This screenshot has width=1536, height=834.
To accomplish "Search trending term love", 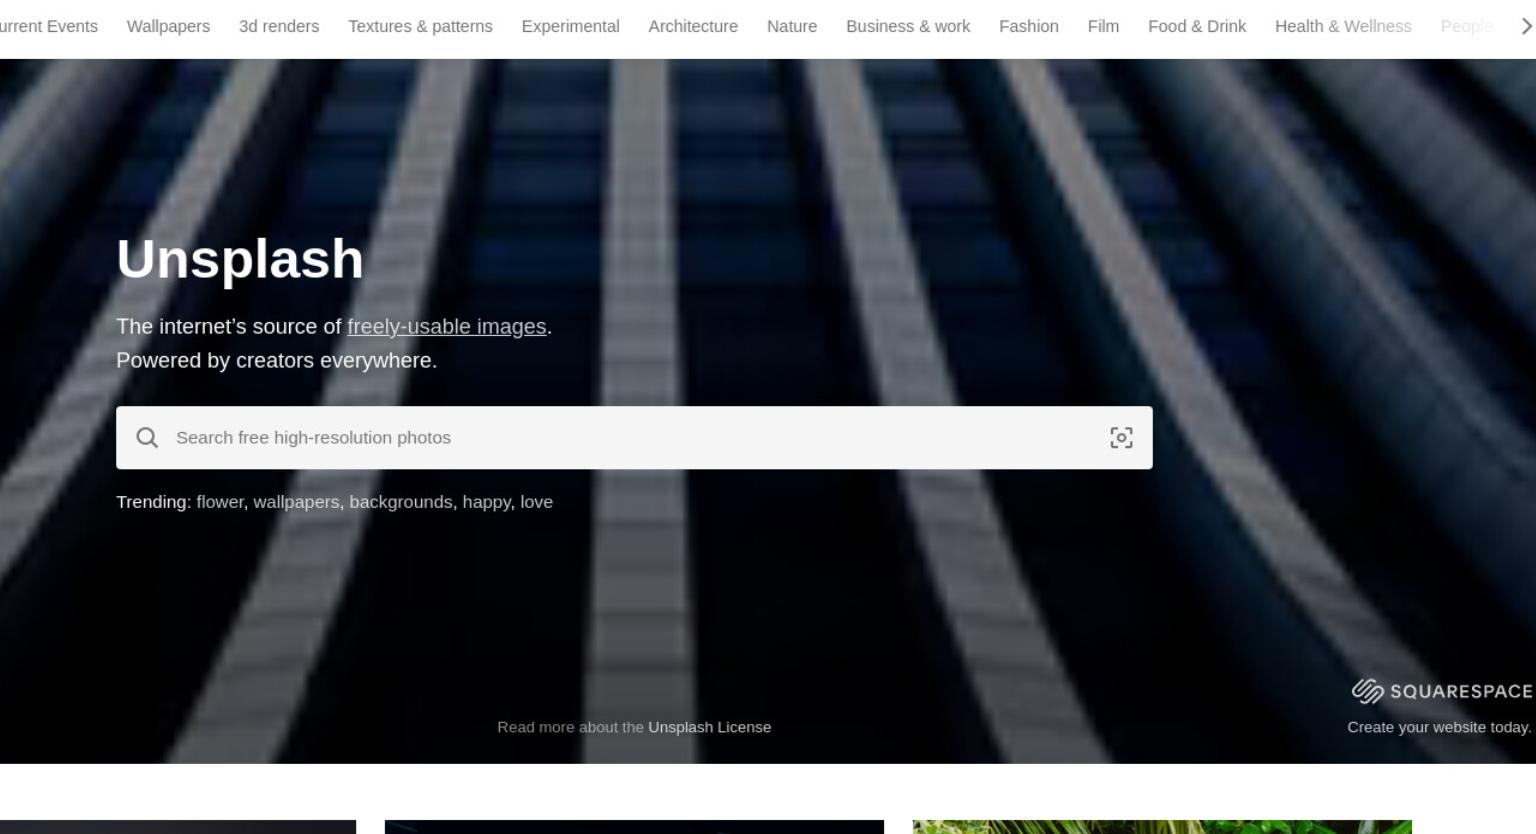I will coord(536,502).
